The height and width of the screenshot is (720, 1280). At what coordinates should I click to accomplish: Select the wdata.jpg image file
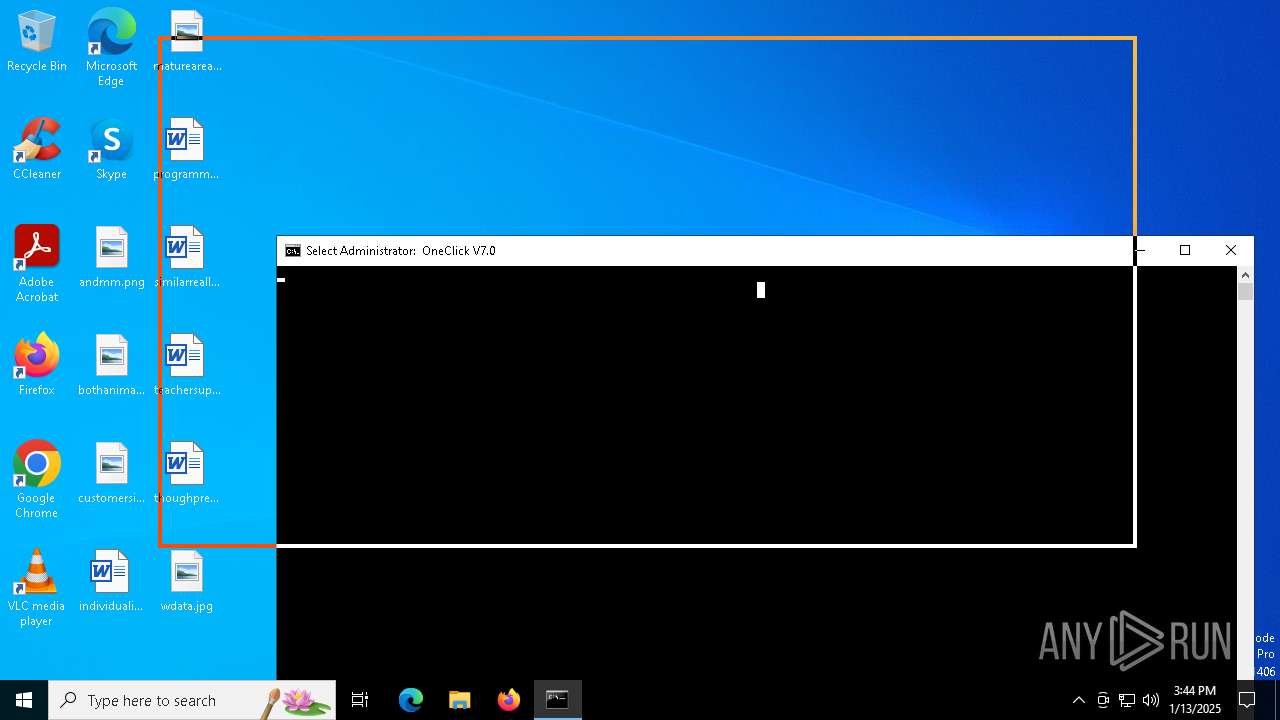[x=186, y=581]
